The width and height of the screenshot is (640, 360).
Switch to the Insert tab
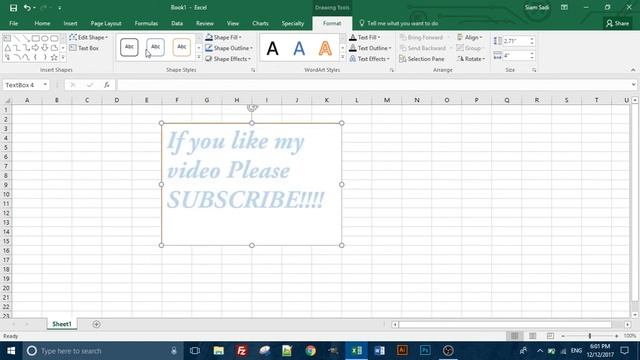(x=70, y=23)
